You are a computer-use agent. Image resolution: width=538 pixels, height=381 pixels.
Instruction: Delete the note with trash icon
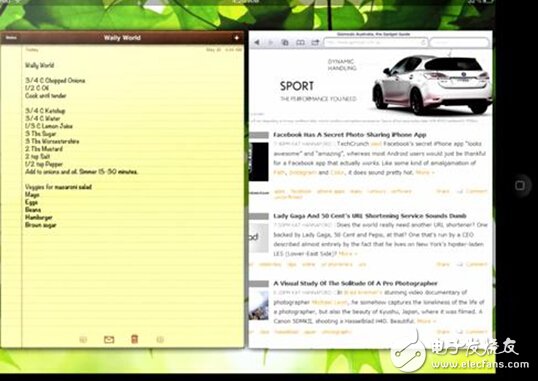coord(134,339)
